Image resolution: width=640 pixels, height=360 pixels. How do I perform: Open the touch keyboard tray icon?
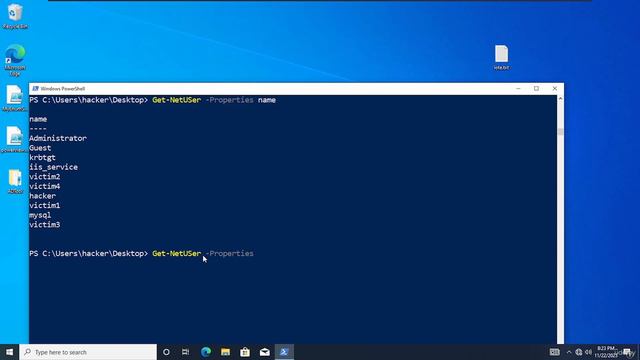[554, 352]
